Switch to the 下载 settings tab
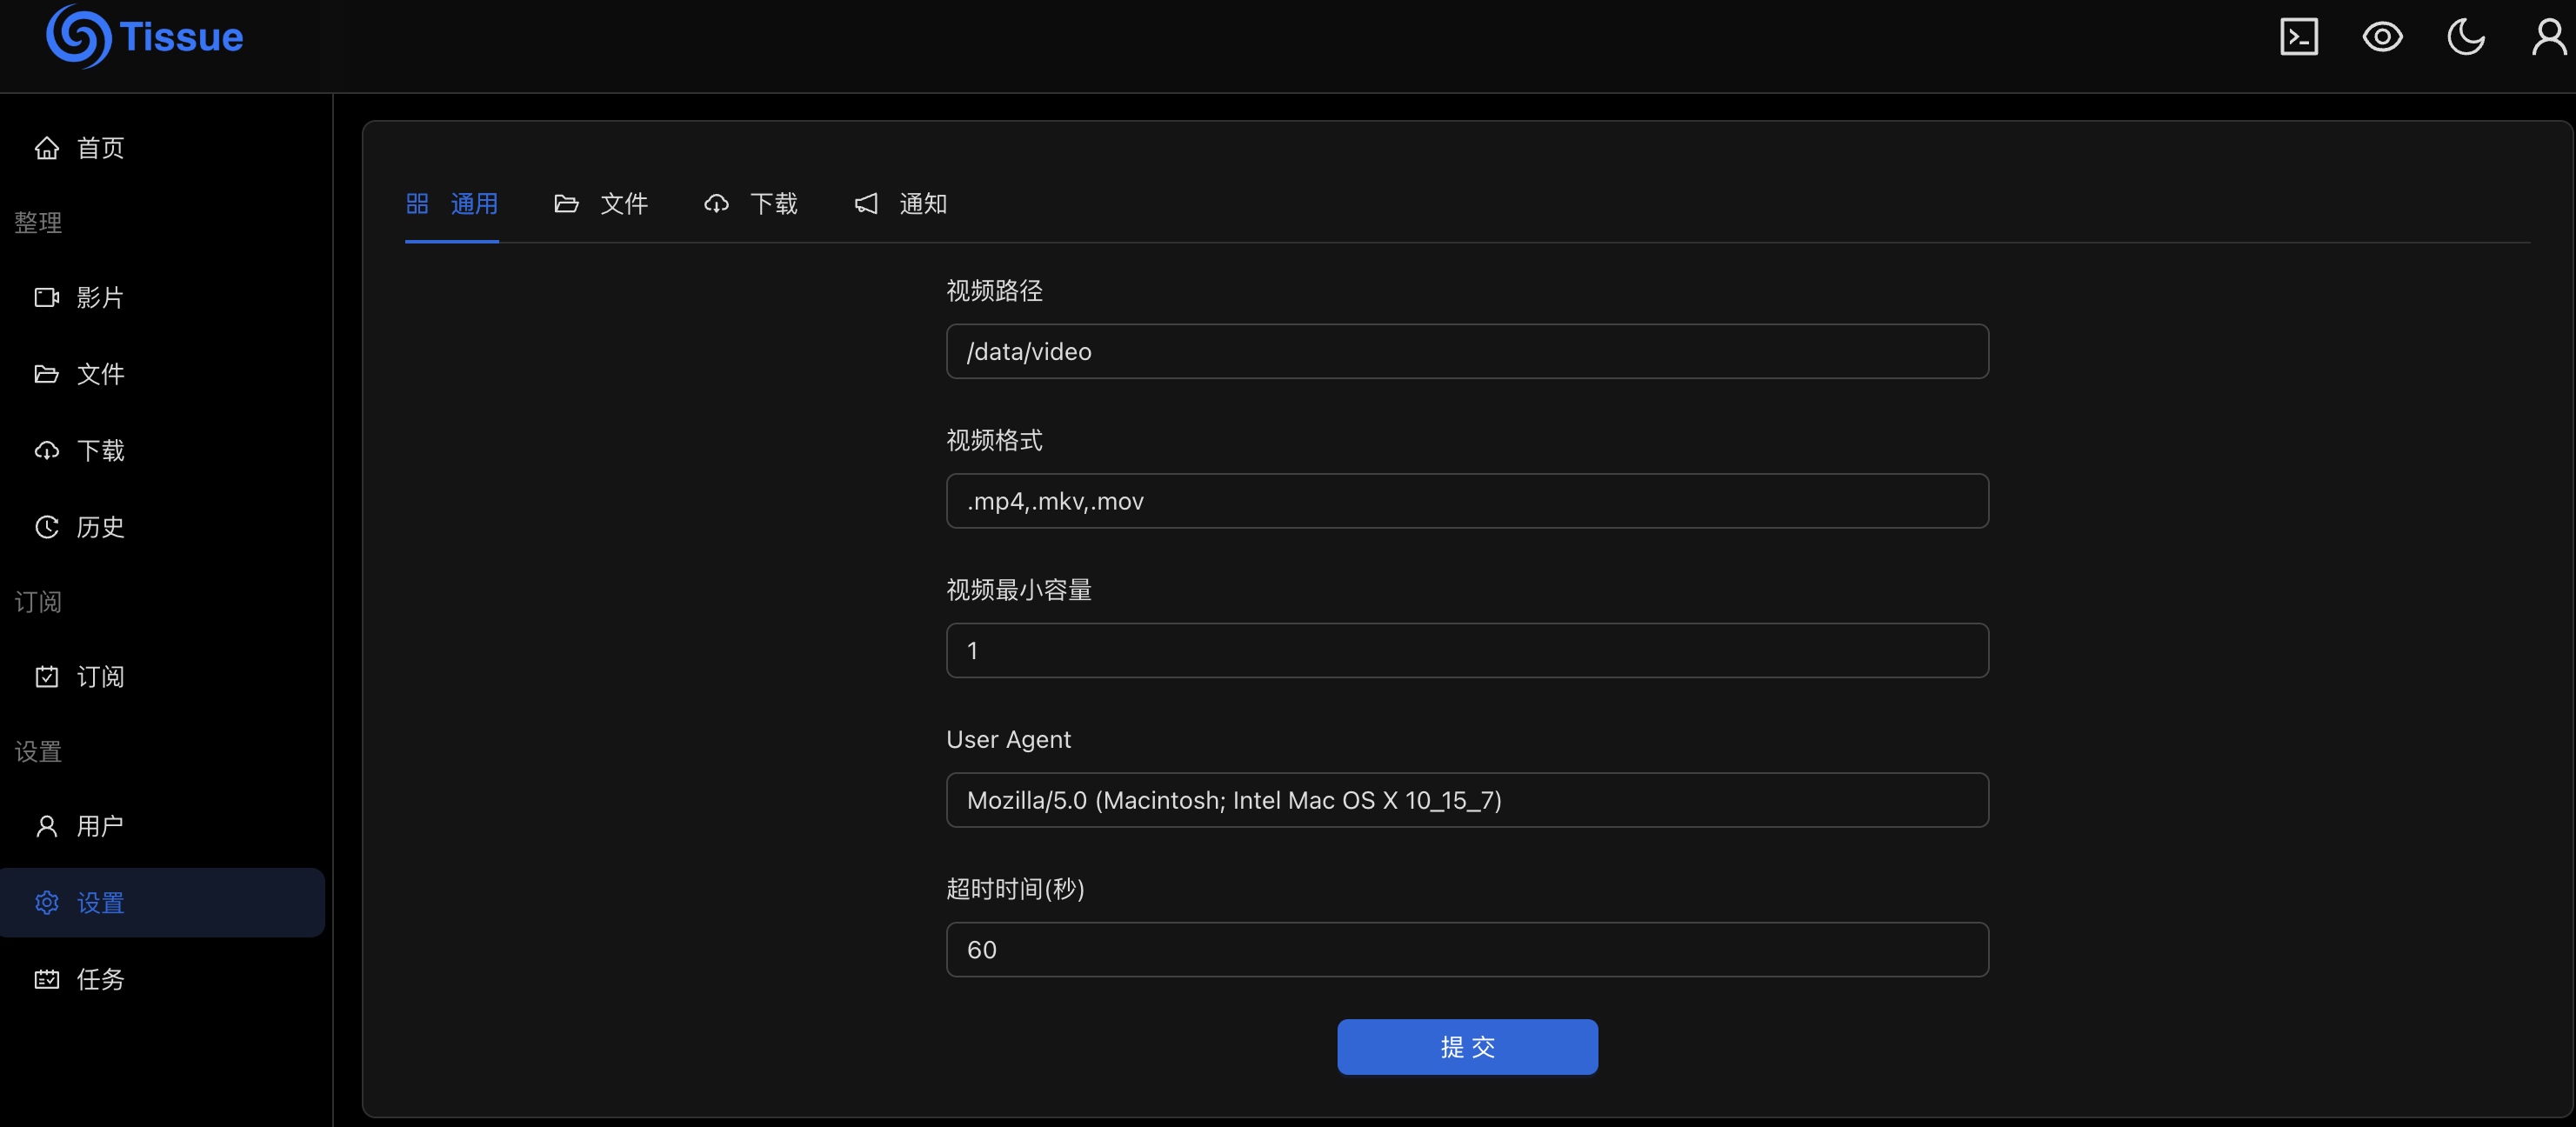 [751, 204]
